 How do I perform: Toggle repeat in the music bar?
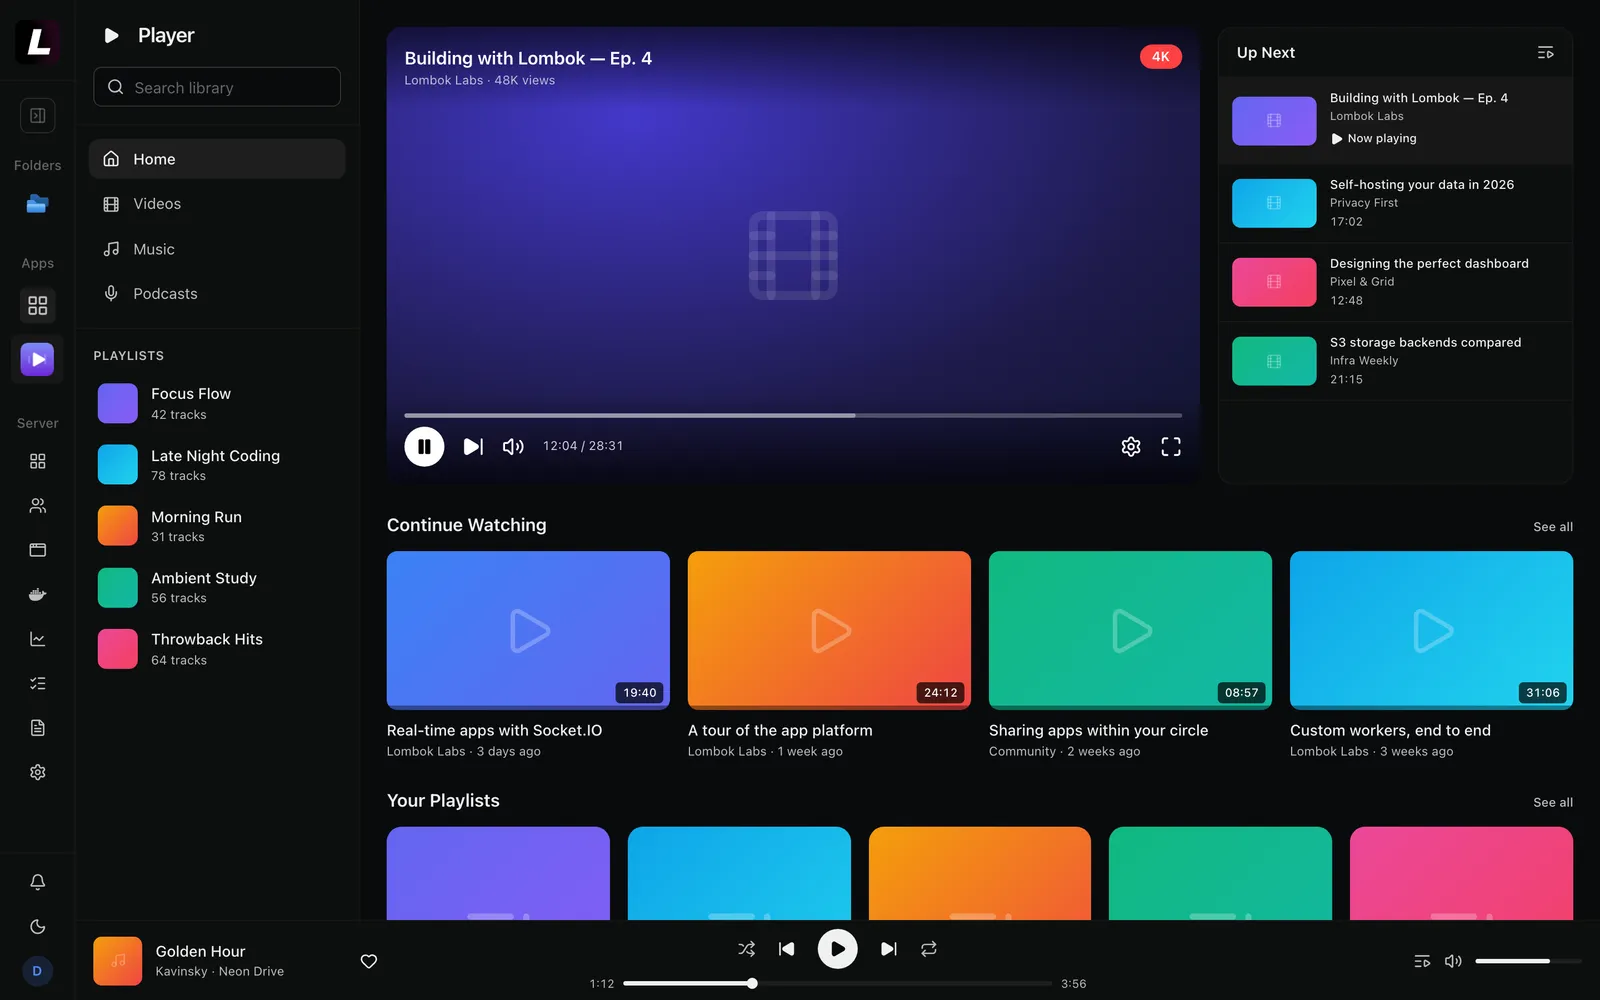(x=929, y=949)
